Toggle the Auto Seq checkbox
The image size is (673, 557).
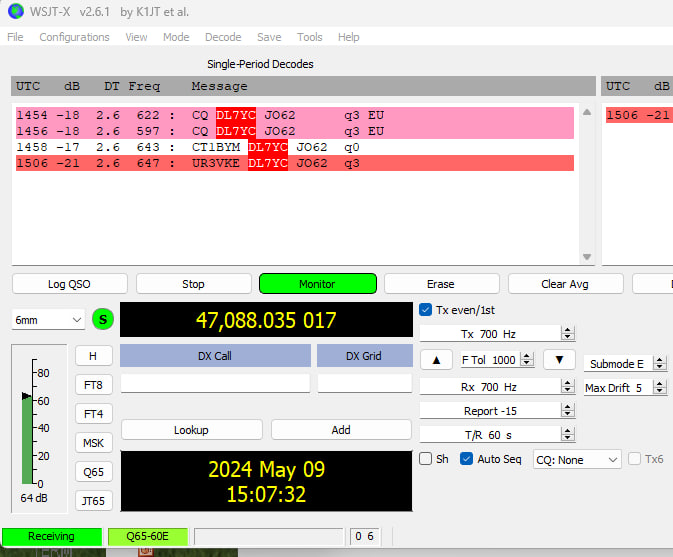(x=466, y=458)
